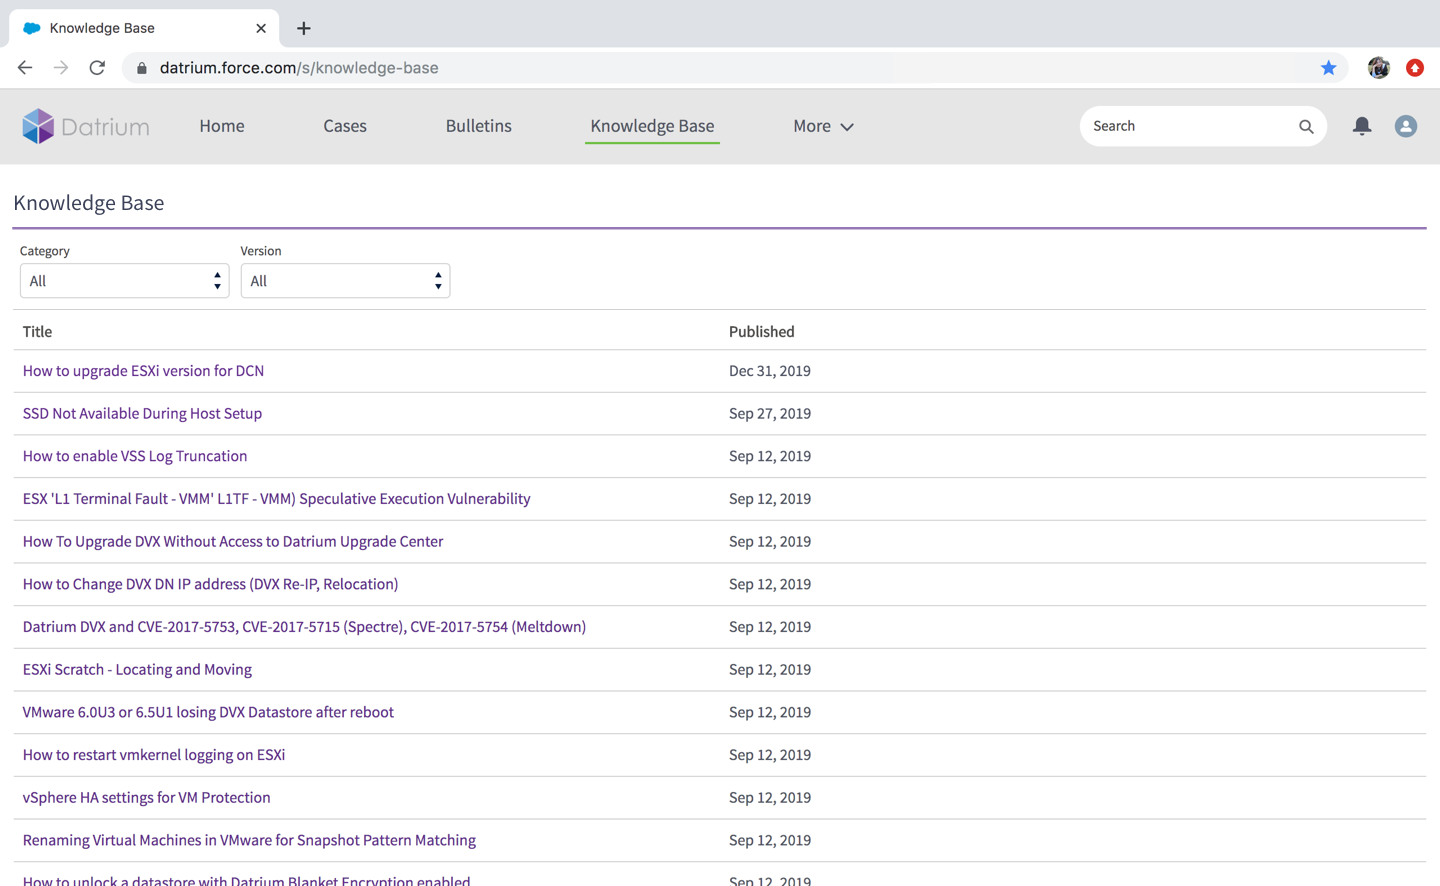Viewport: 1440px width, 886px height.
Task: Click the Sep 27, 2019 date
Action: (x=770, y=414)
